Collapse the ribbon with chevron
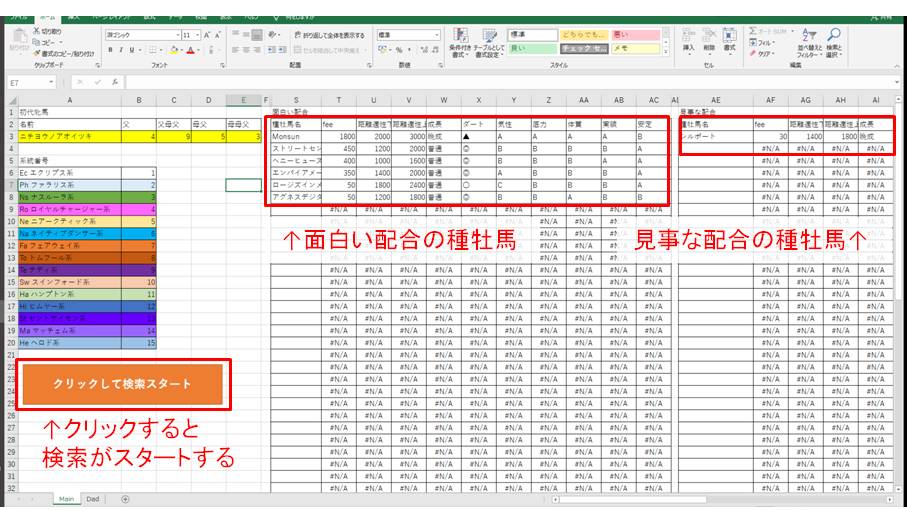Viewport: 907px width, 510px height. pyautogui.click(x=898, y=66)
